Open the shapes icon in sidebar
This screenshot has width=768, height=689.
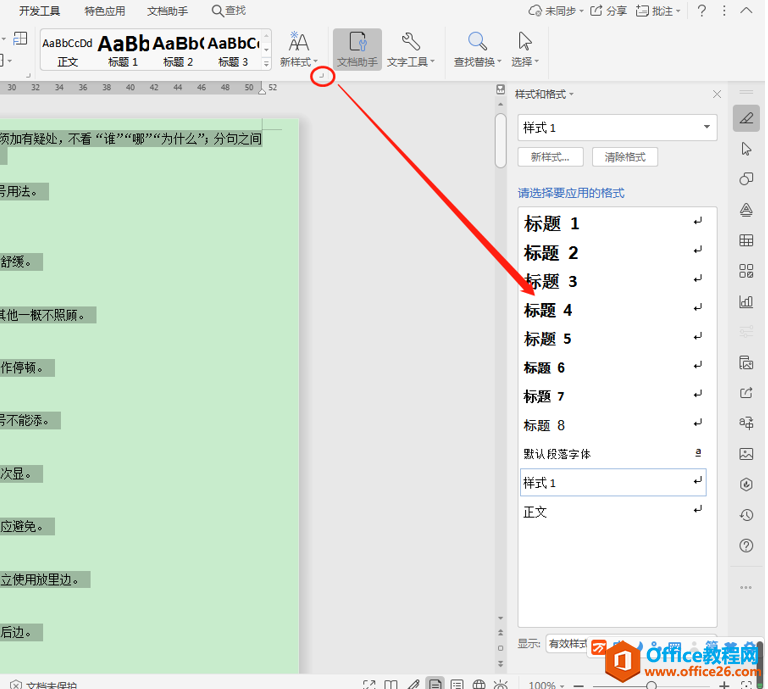point(746,179)
